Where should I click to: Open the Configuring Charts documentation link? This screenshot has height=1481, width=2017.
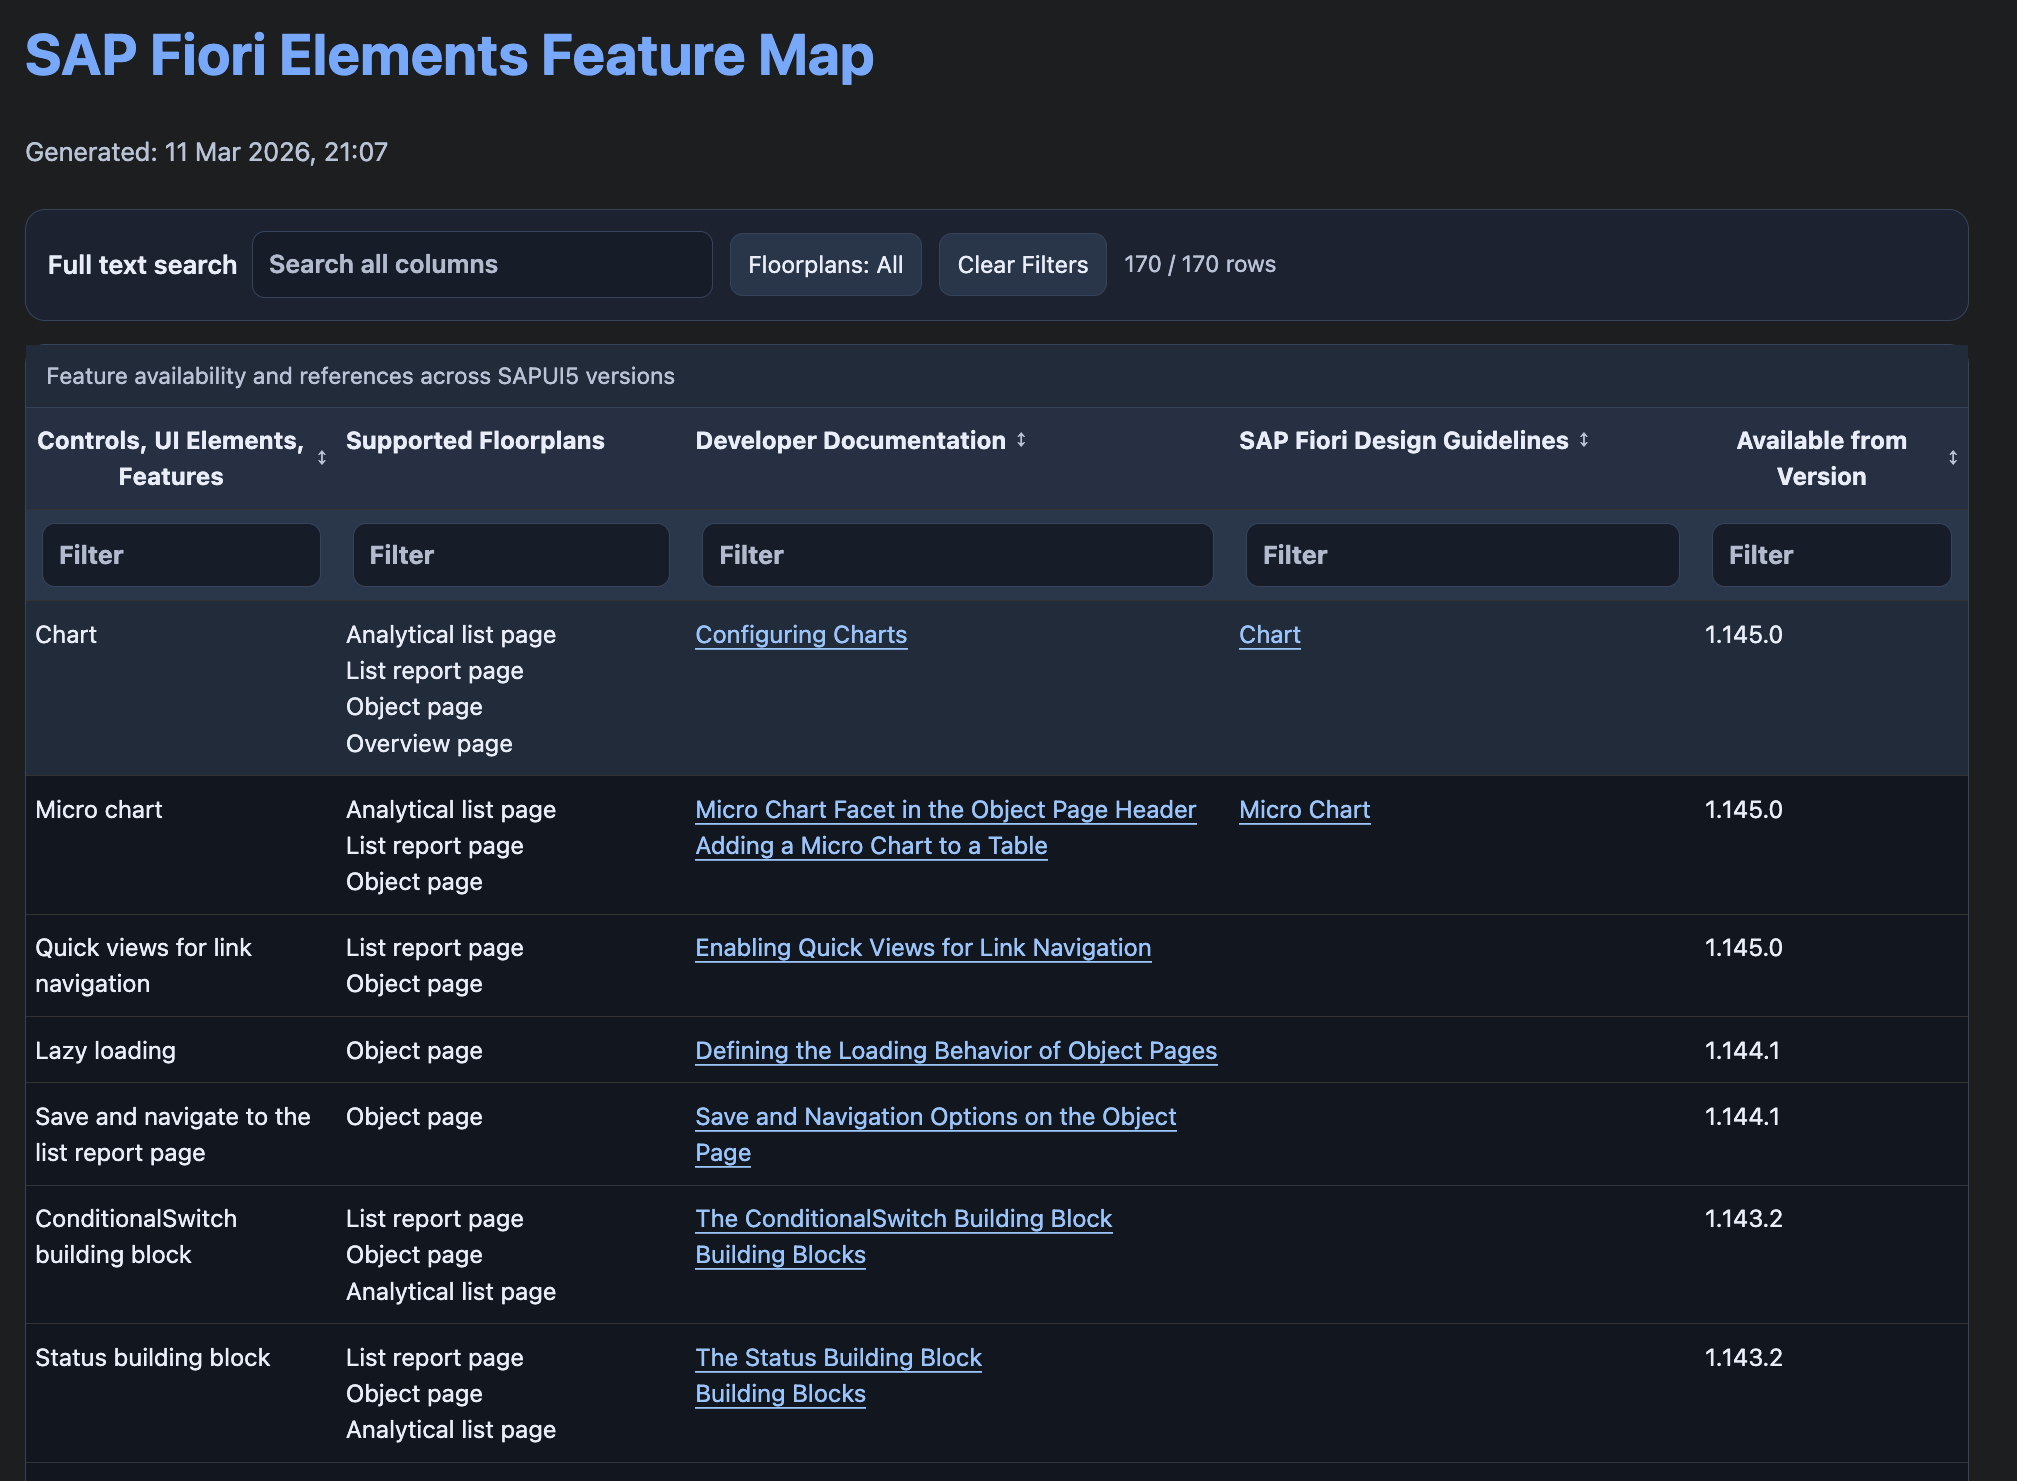(x=801, y=634)
